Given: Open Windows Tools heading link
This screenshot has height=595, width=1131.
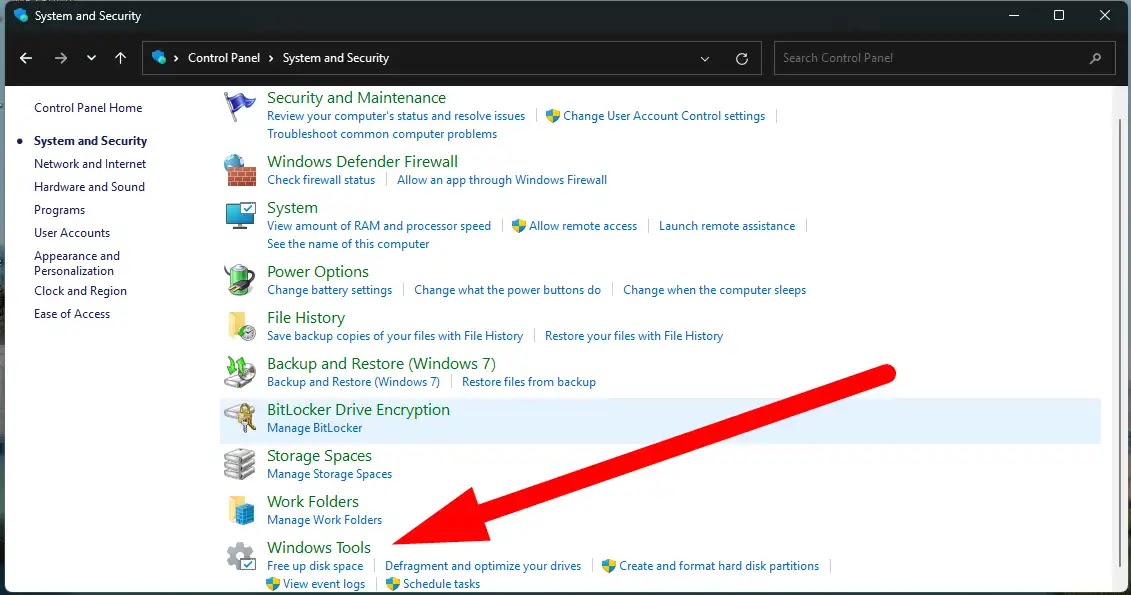Looking at the screenshot, I should tap(319, 547).
